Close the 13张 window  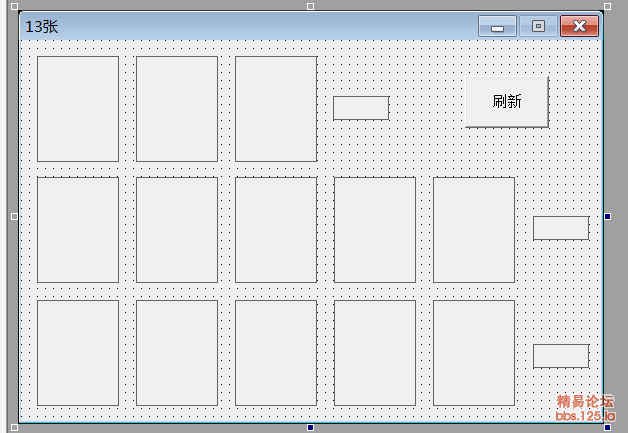(579, 26)
